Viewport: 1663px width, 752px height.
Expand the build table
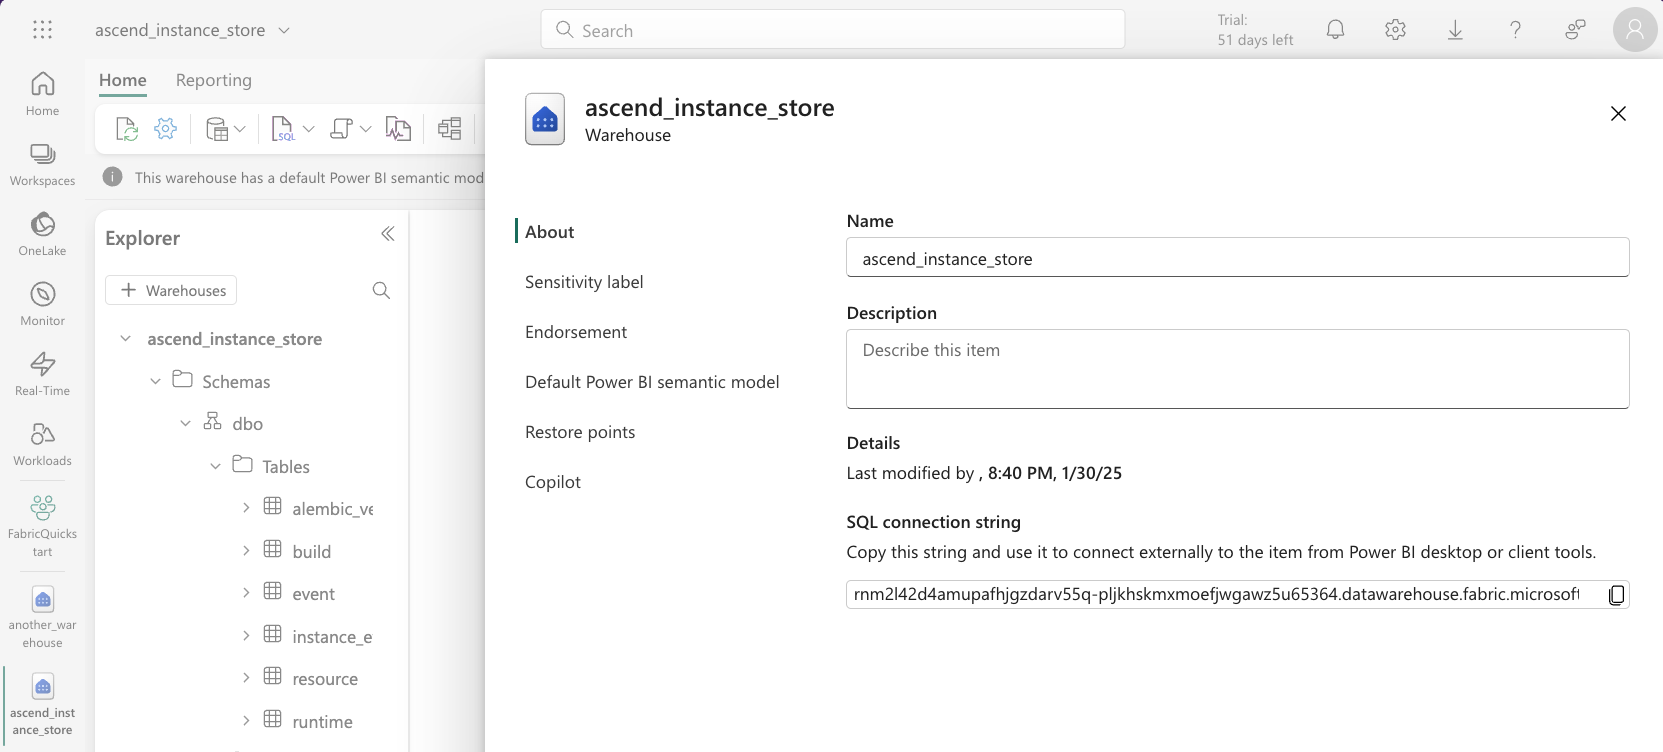tap(246, 551)
